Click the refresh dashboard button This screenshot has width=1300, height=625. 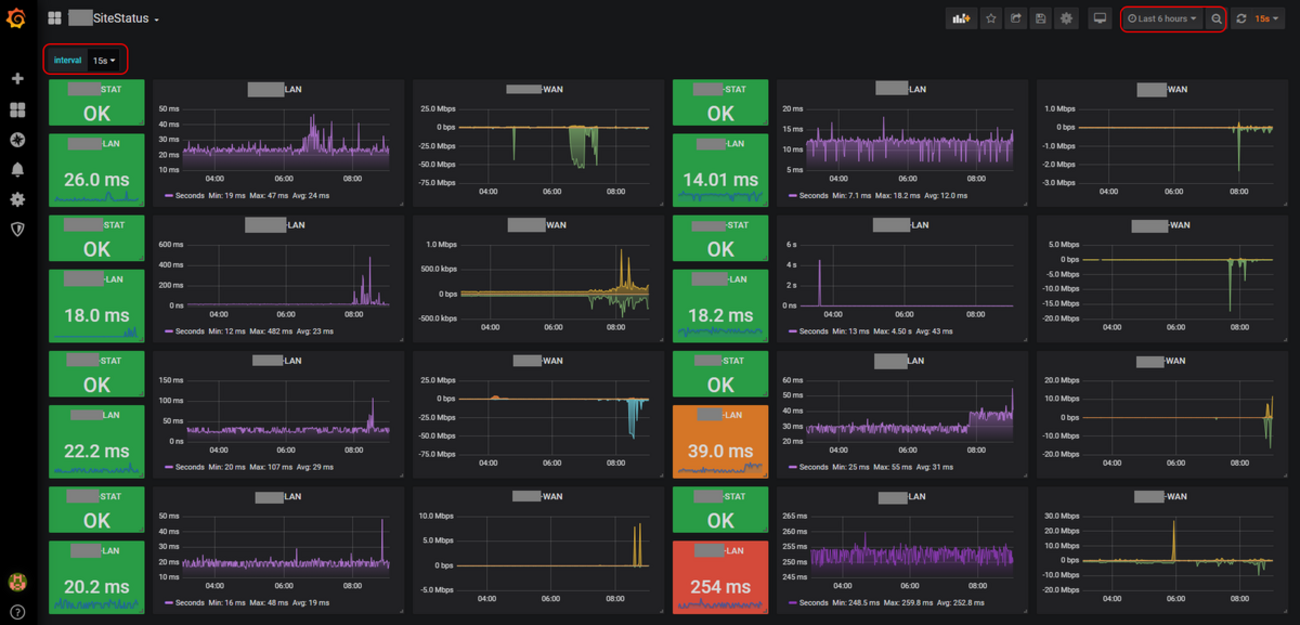[x=1241, y=19]
